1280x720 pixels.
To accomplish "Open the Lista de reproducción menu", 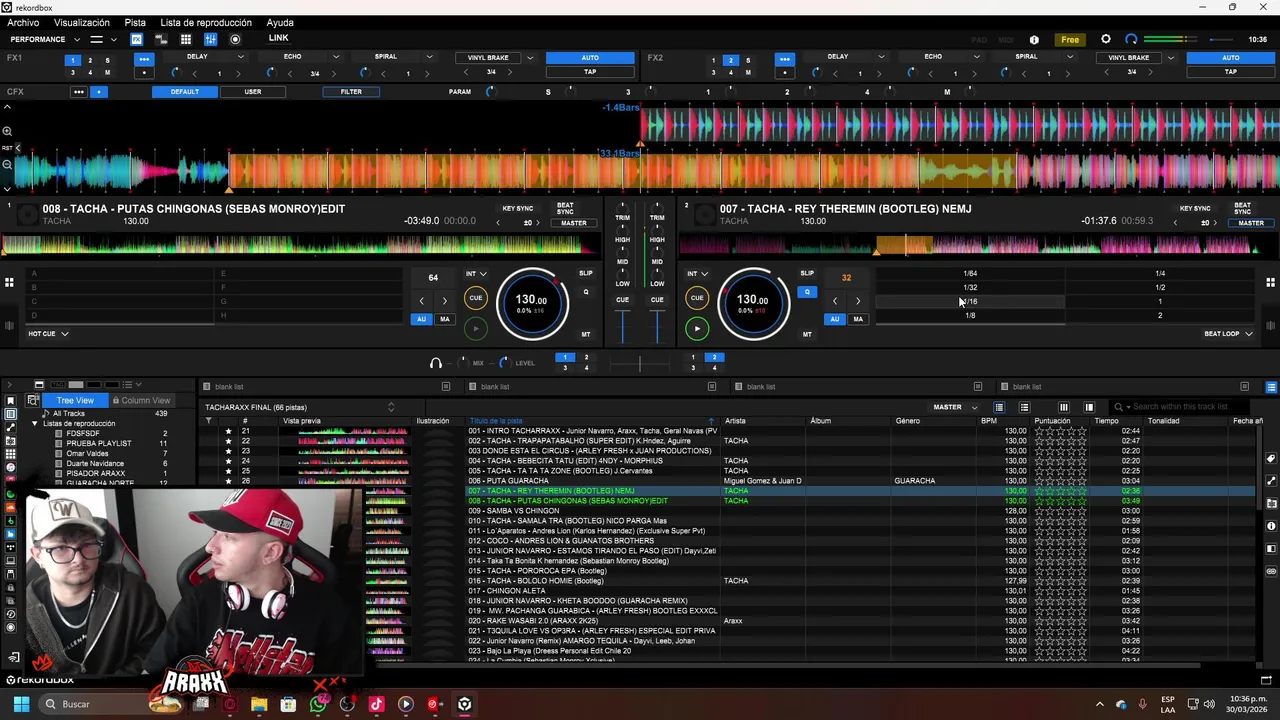I will 206,22.
